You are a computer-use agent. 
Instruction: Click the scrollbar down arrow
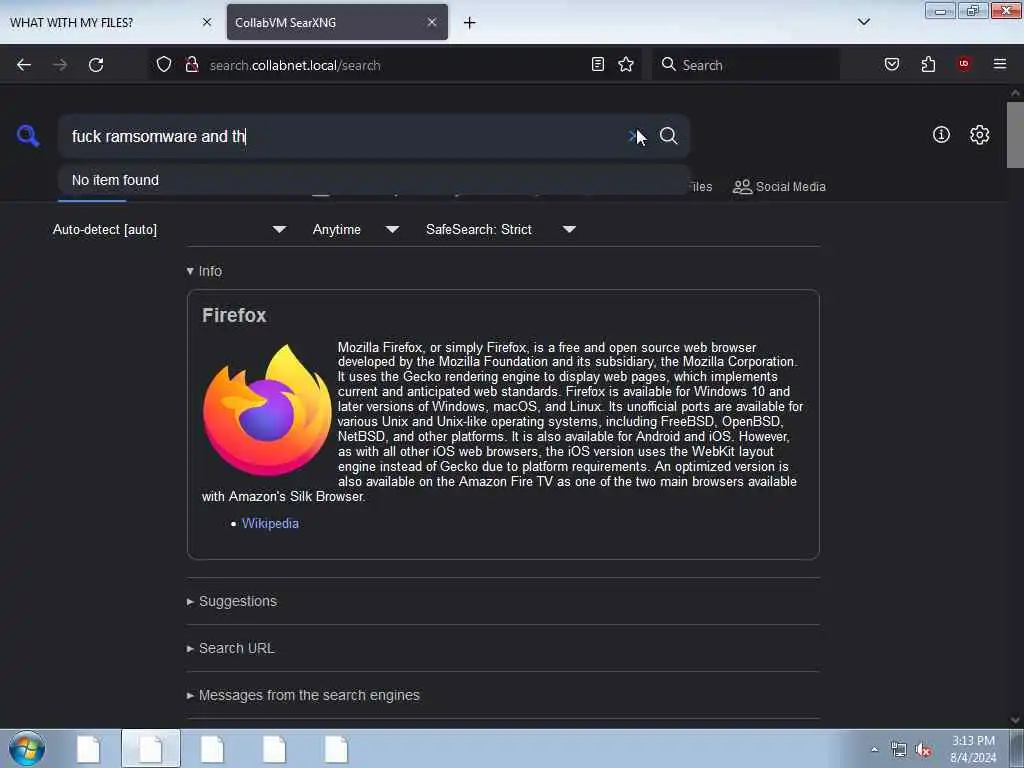1015,720
